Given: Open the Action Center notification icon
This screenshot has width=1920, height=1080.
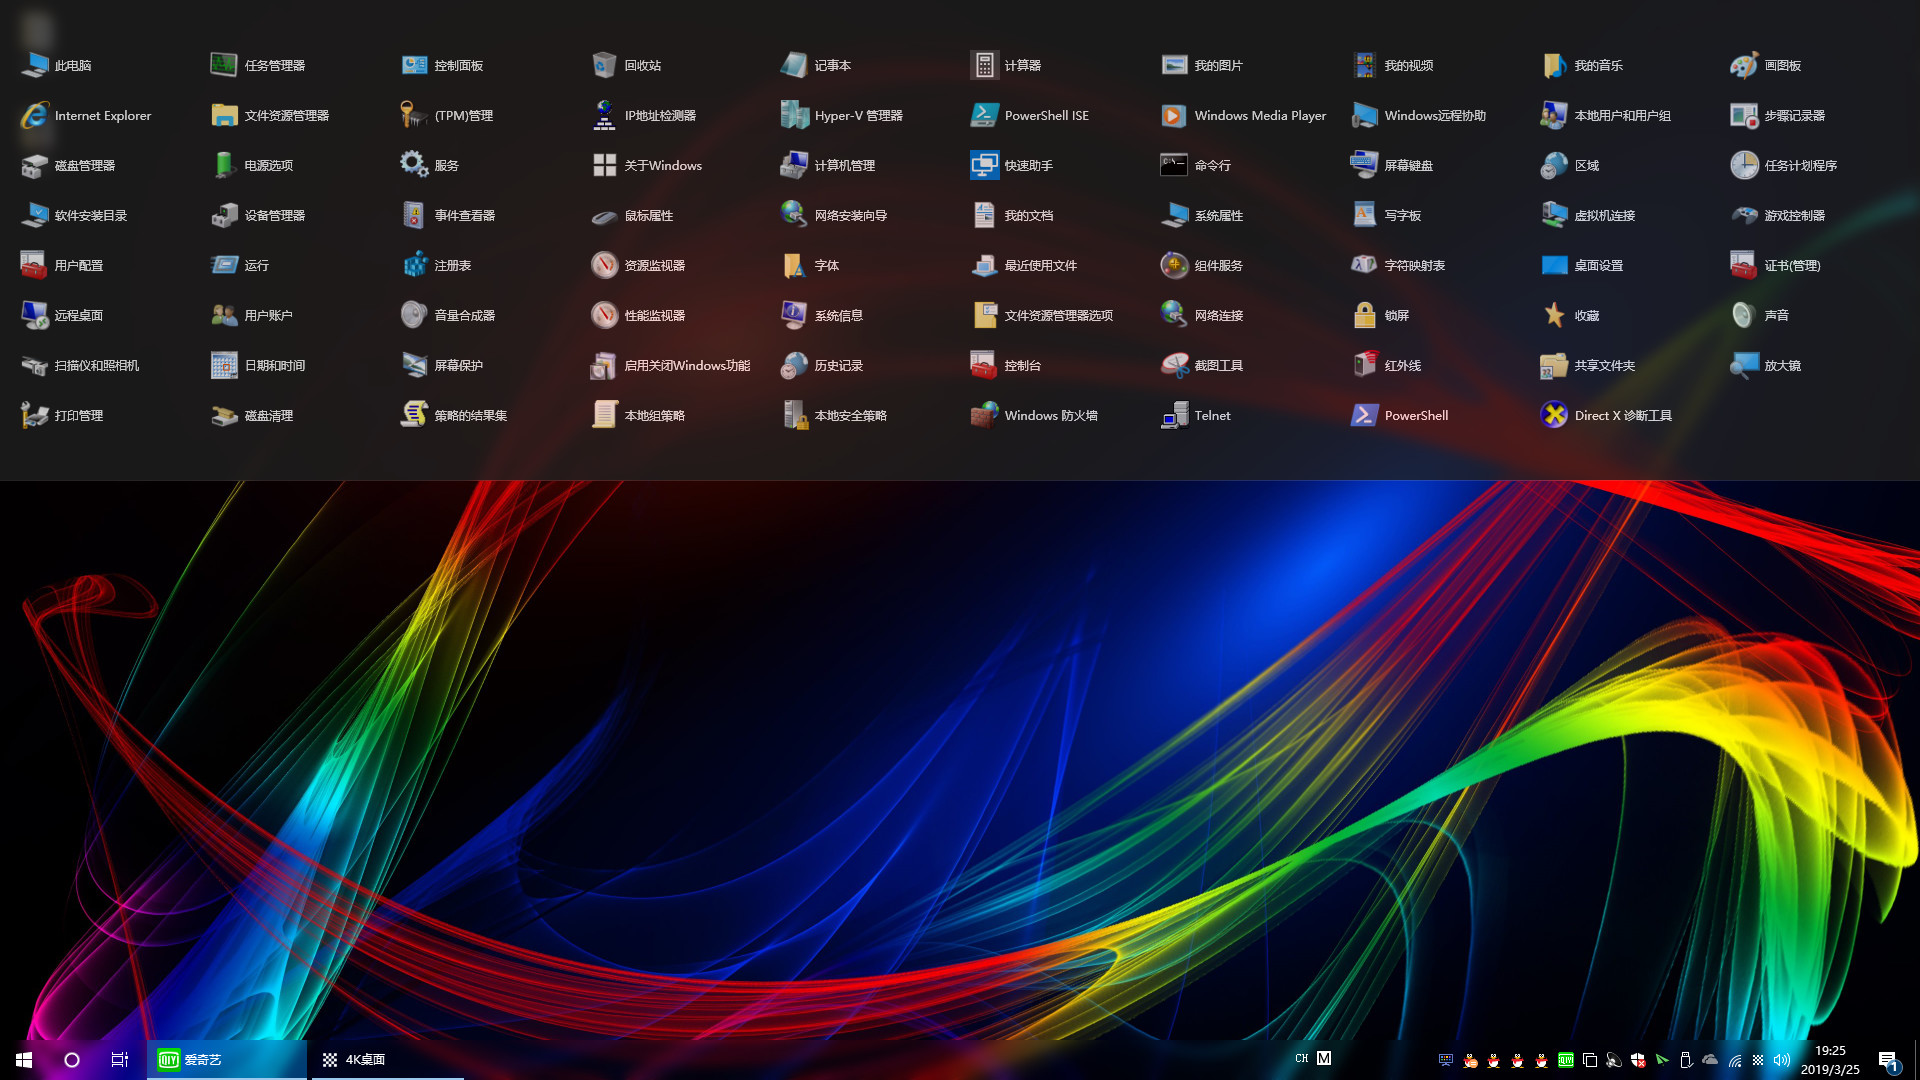Looking at the screenshot, I should (1889, 1059).
